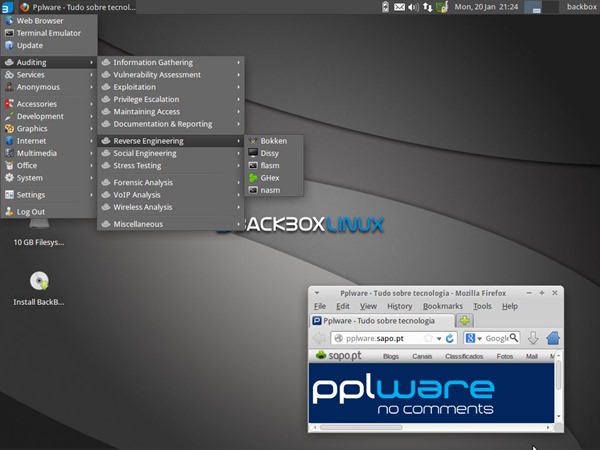Click the search magnifier icon in Firefox
The height and width of the screenshot is (450, 600).
coord(514,338)
